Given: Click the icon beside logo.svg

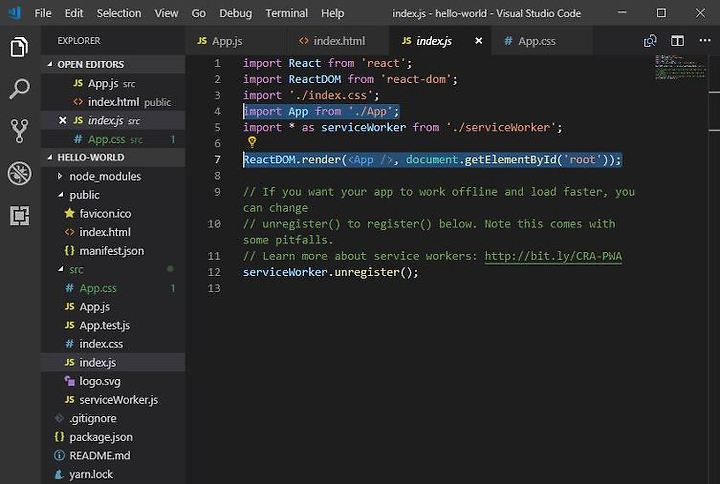Looking at the screenshot, I should 70,381.
